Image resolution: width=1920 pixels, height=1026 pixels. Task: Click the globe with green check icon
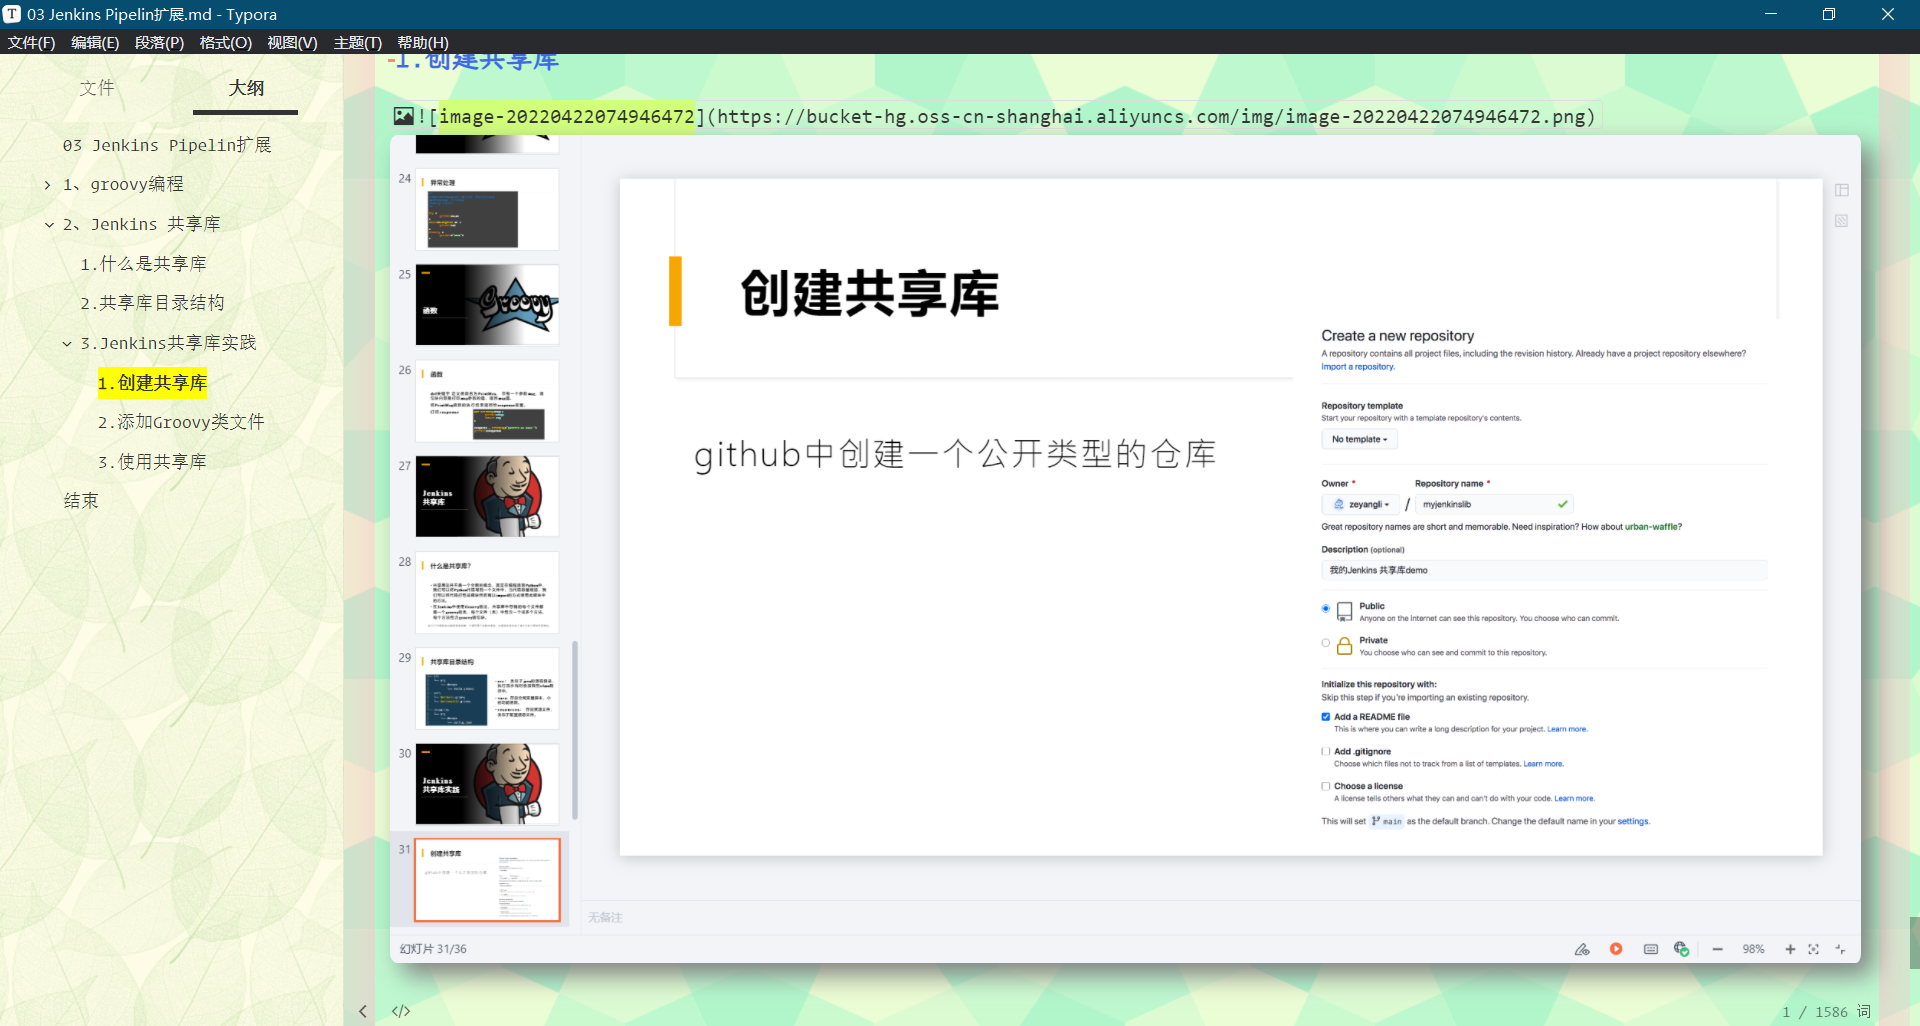click(1682, 949)
